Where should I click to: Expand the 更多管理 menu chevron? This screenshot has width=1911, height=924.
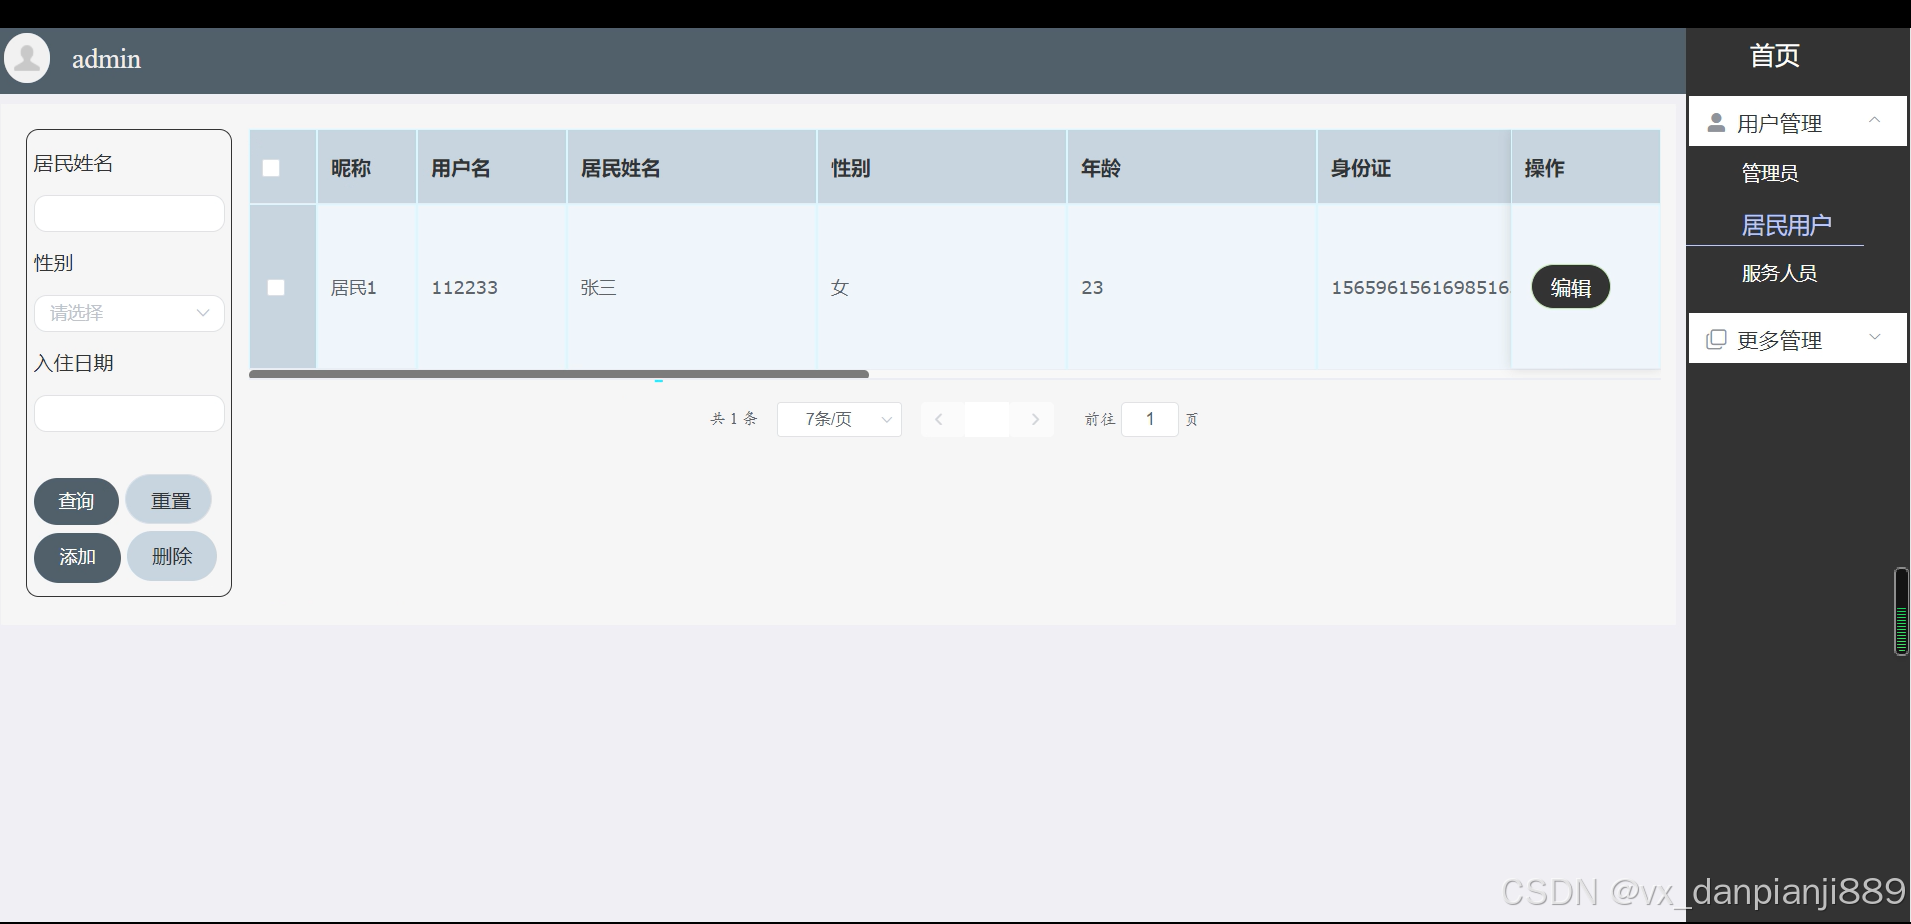pos(1874,337)
